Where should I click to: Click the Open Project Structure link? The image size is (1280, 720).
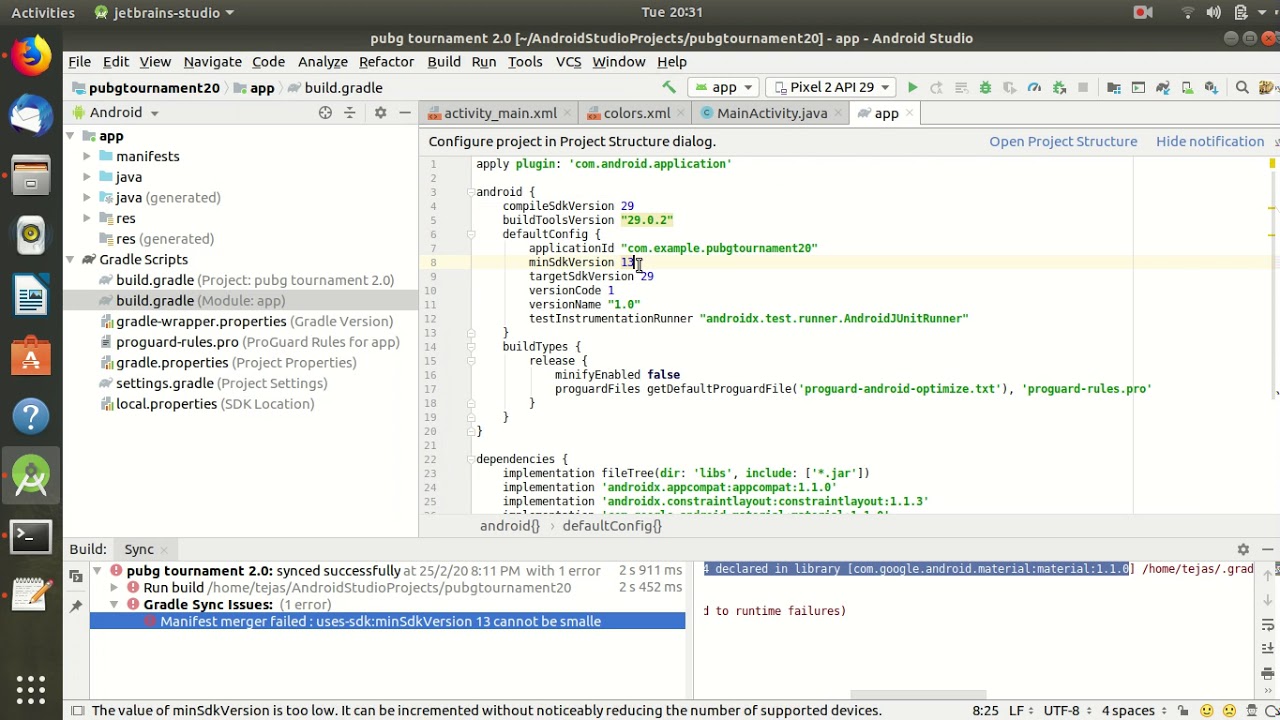click(1063, 142)
